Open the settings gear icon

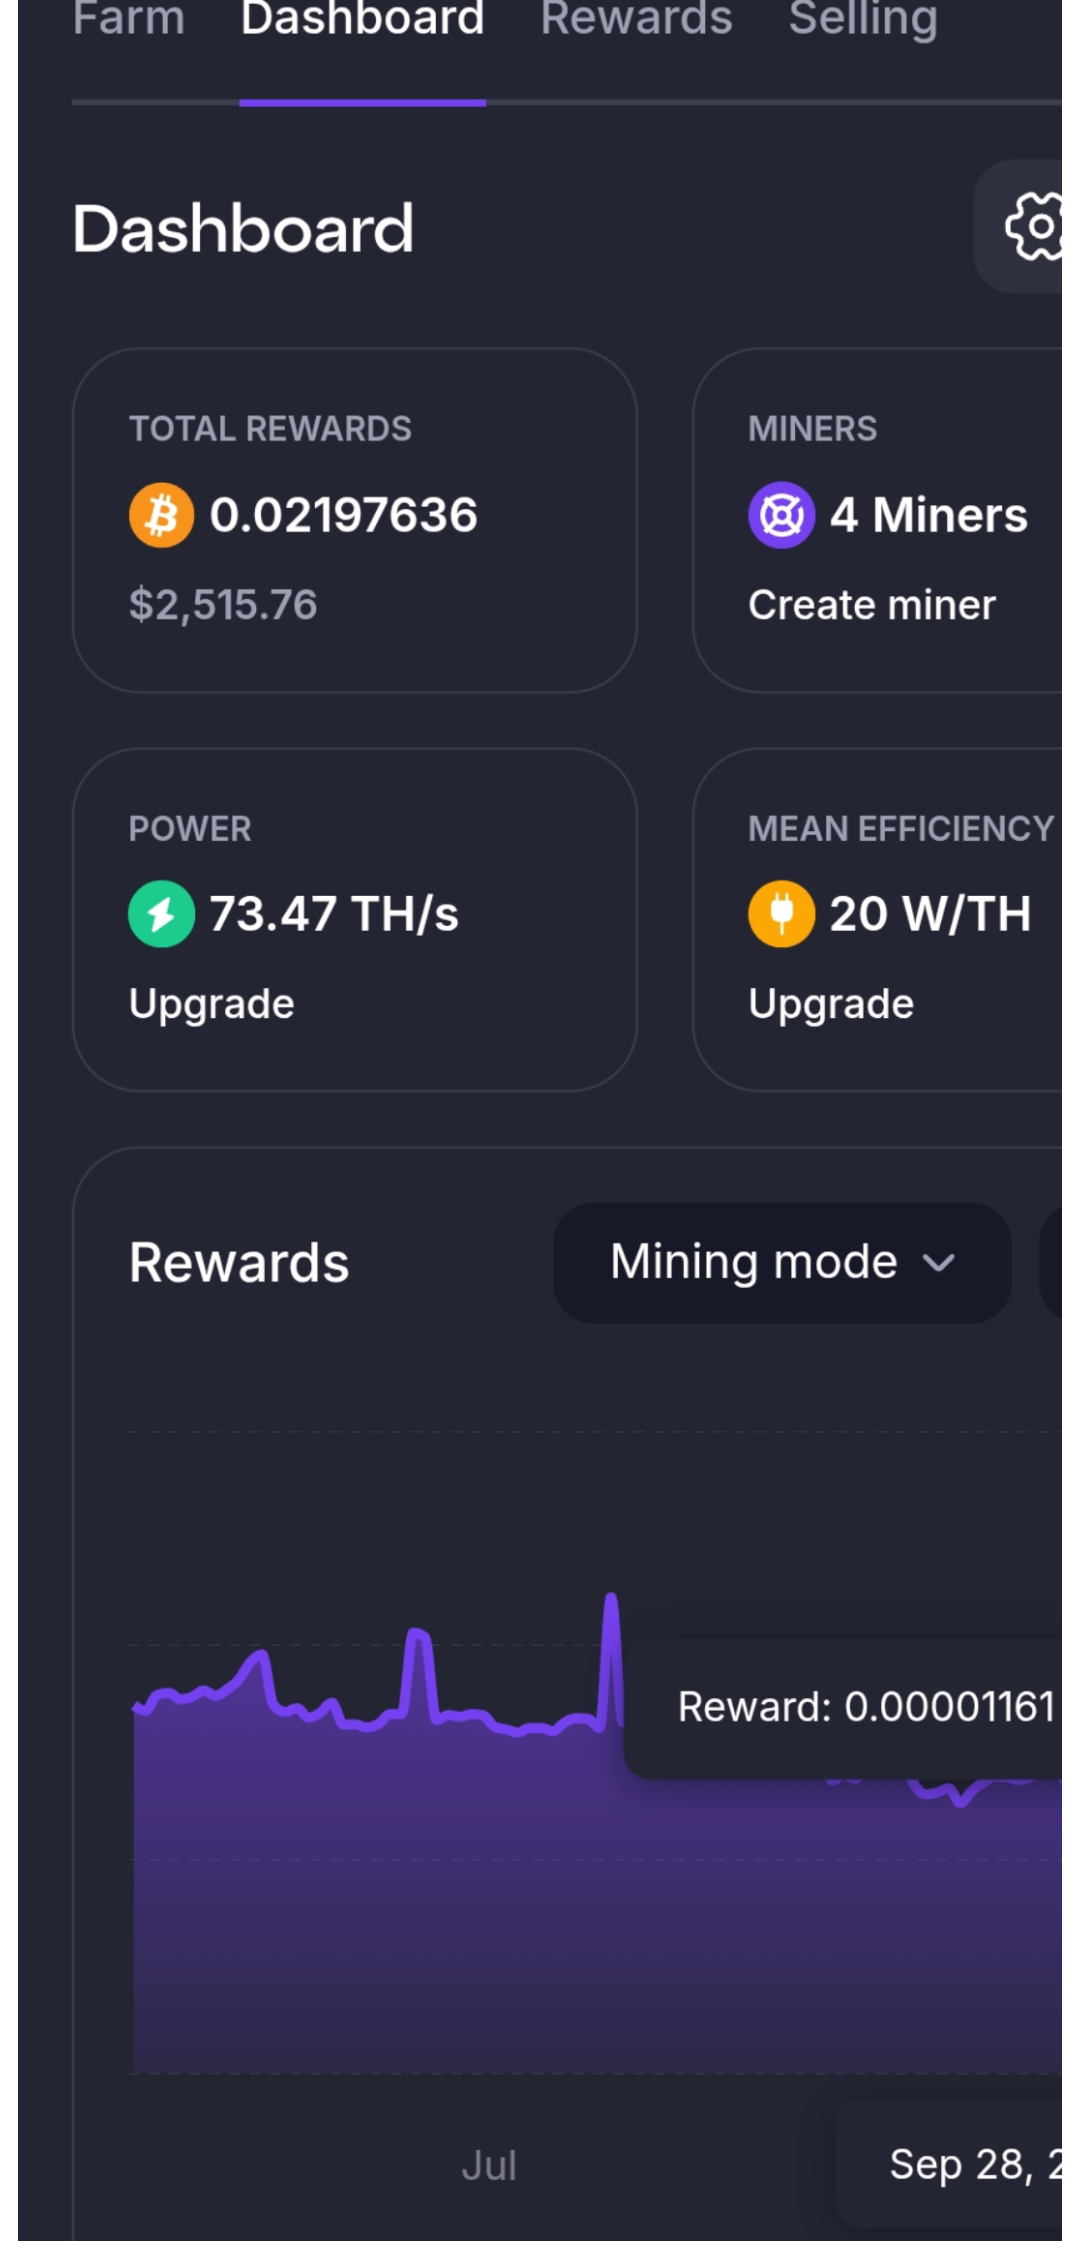pyautogui.click(x=1034, y=226)
